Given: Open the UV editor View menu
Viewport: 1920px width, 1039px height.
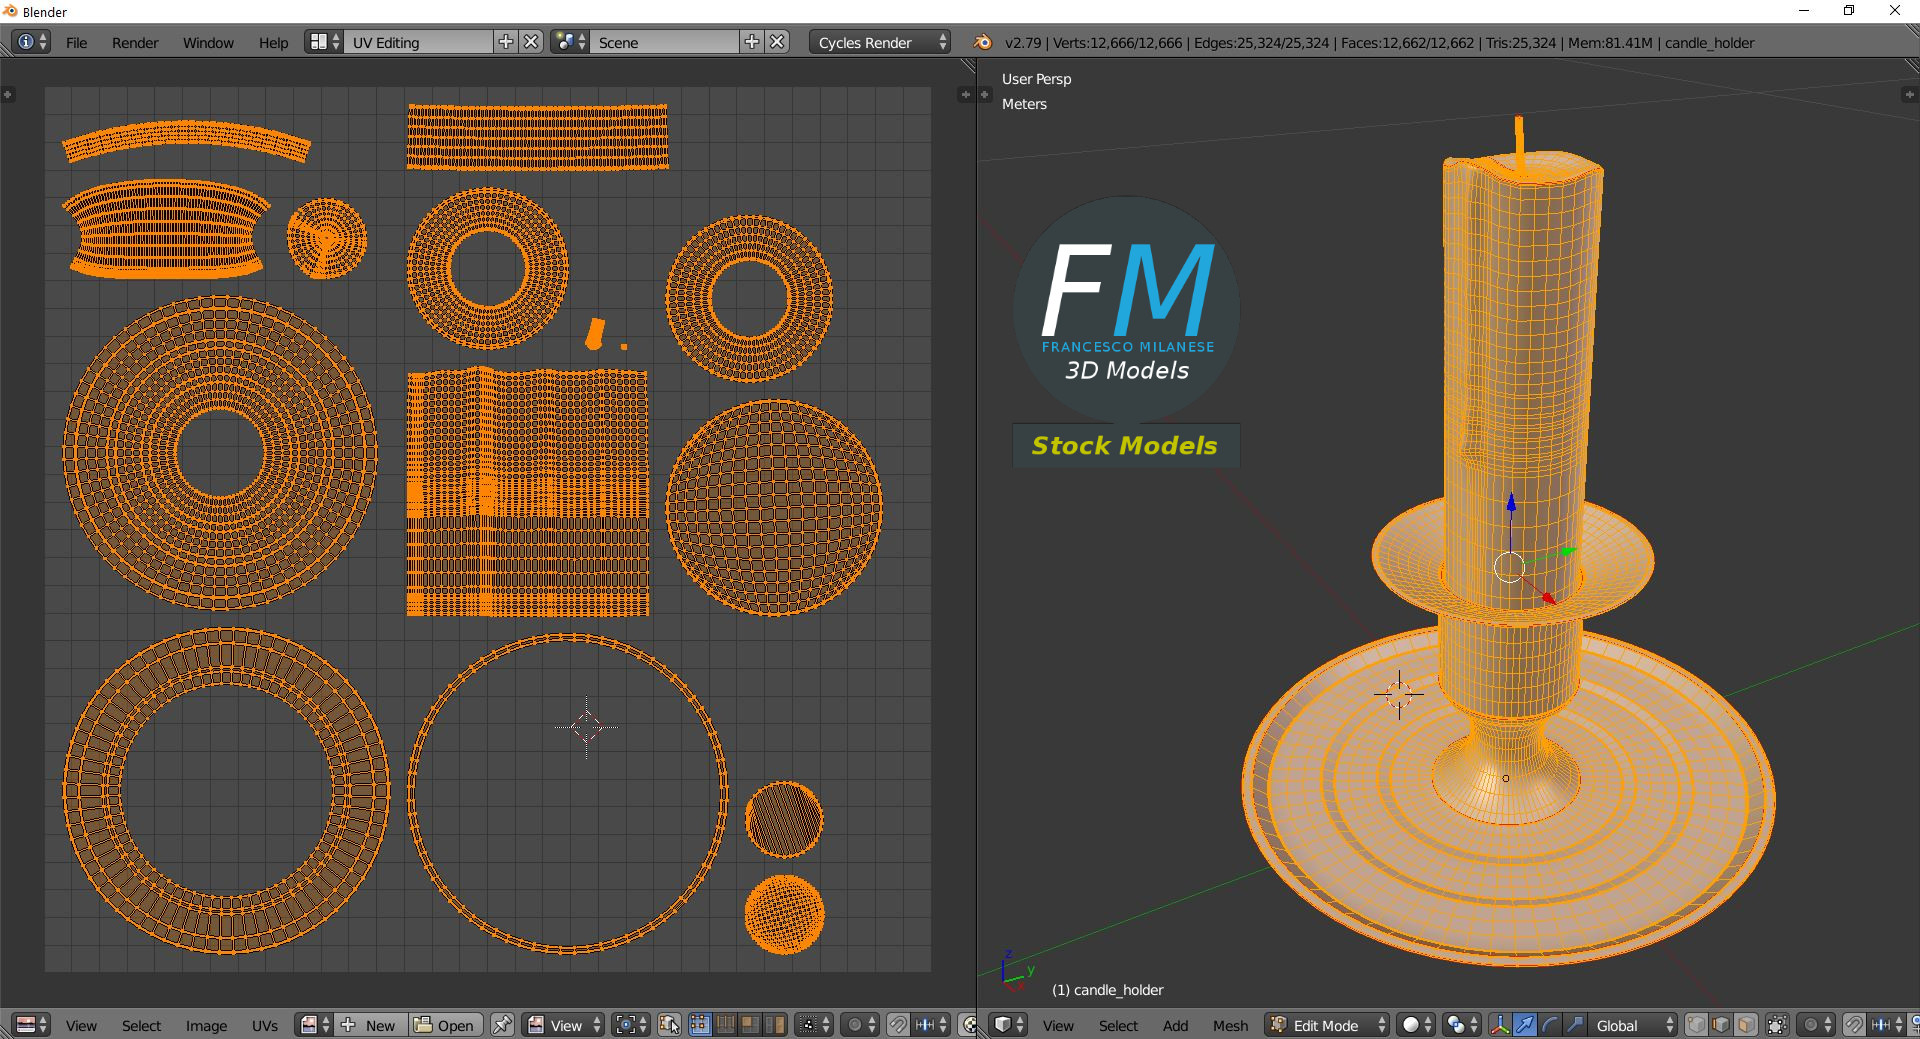Looking at the screenshot, I should click(81, 1025).
